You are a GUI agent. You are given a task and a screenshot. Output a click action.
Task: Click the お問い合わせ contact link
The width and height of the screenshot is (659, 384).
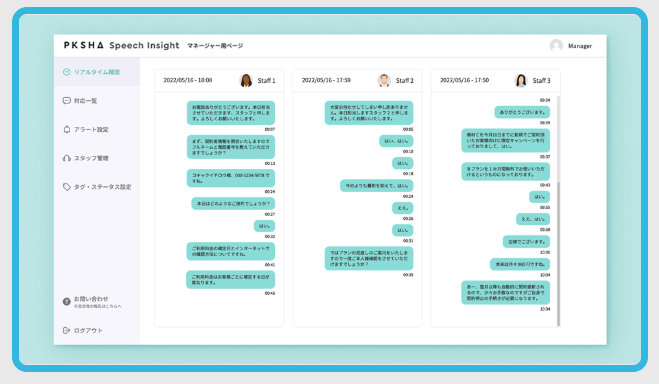[91, 299]
